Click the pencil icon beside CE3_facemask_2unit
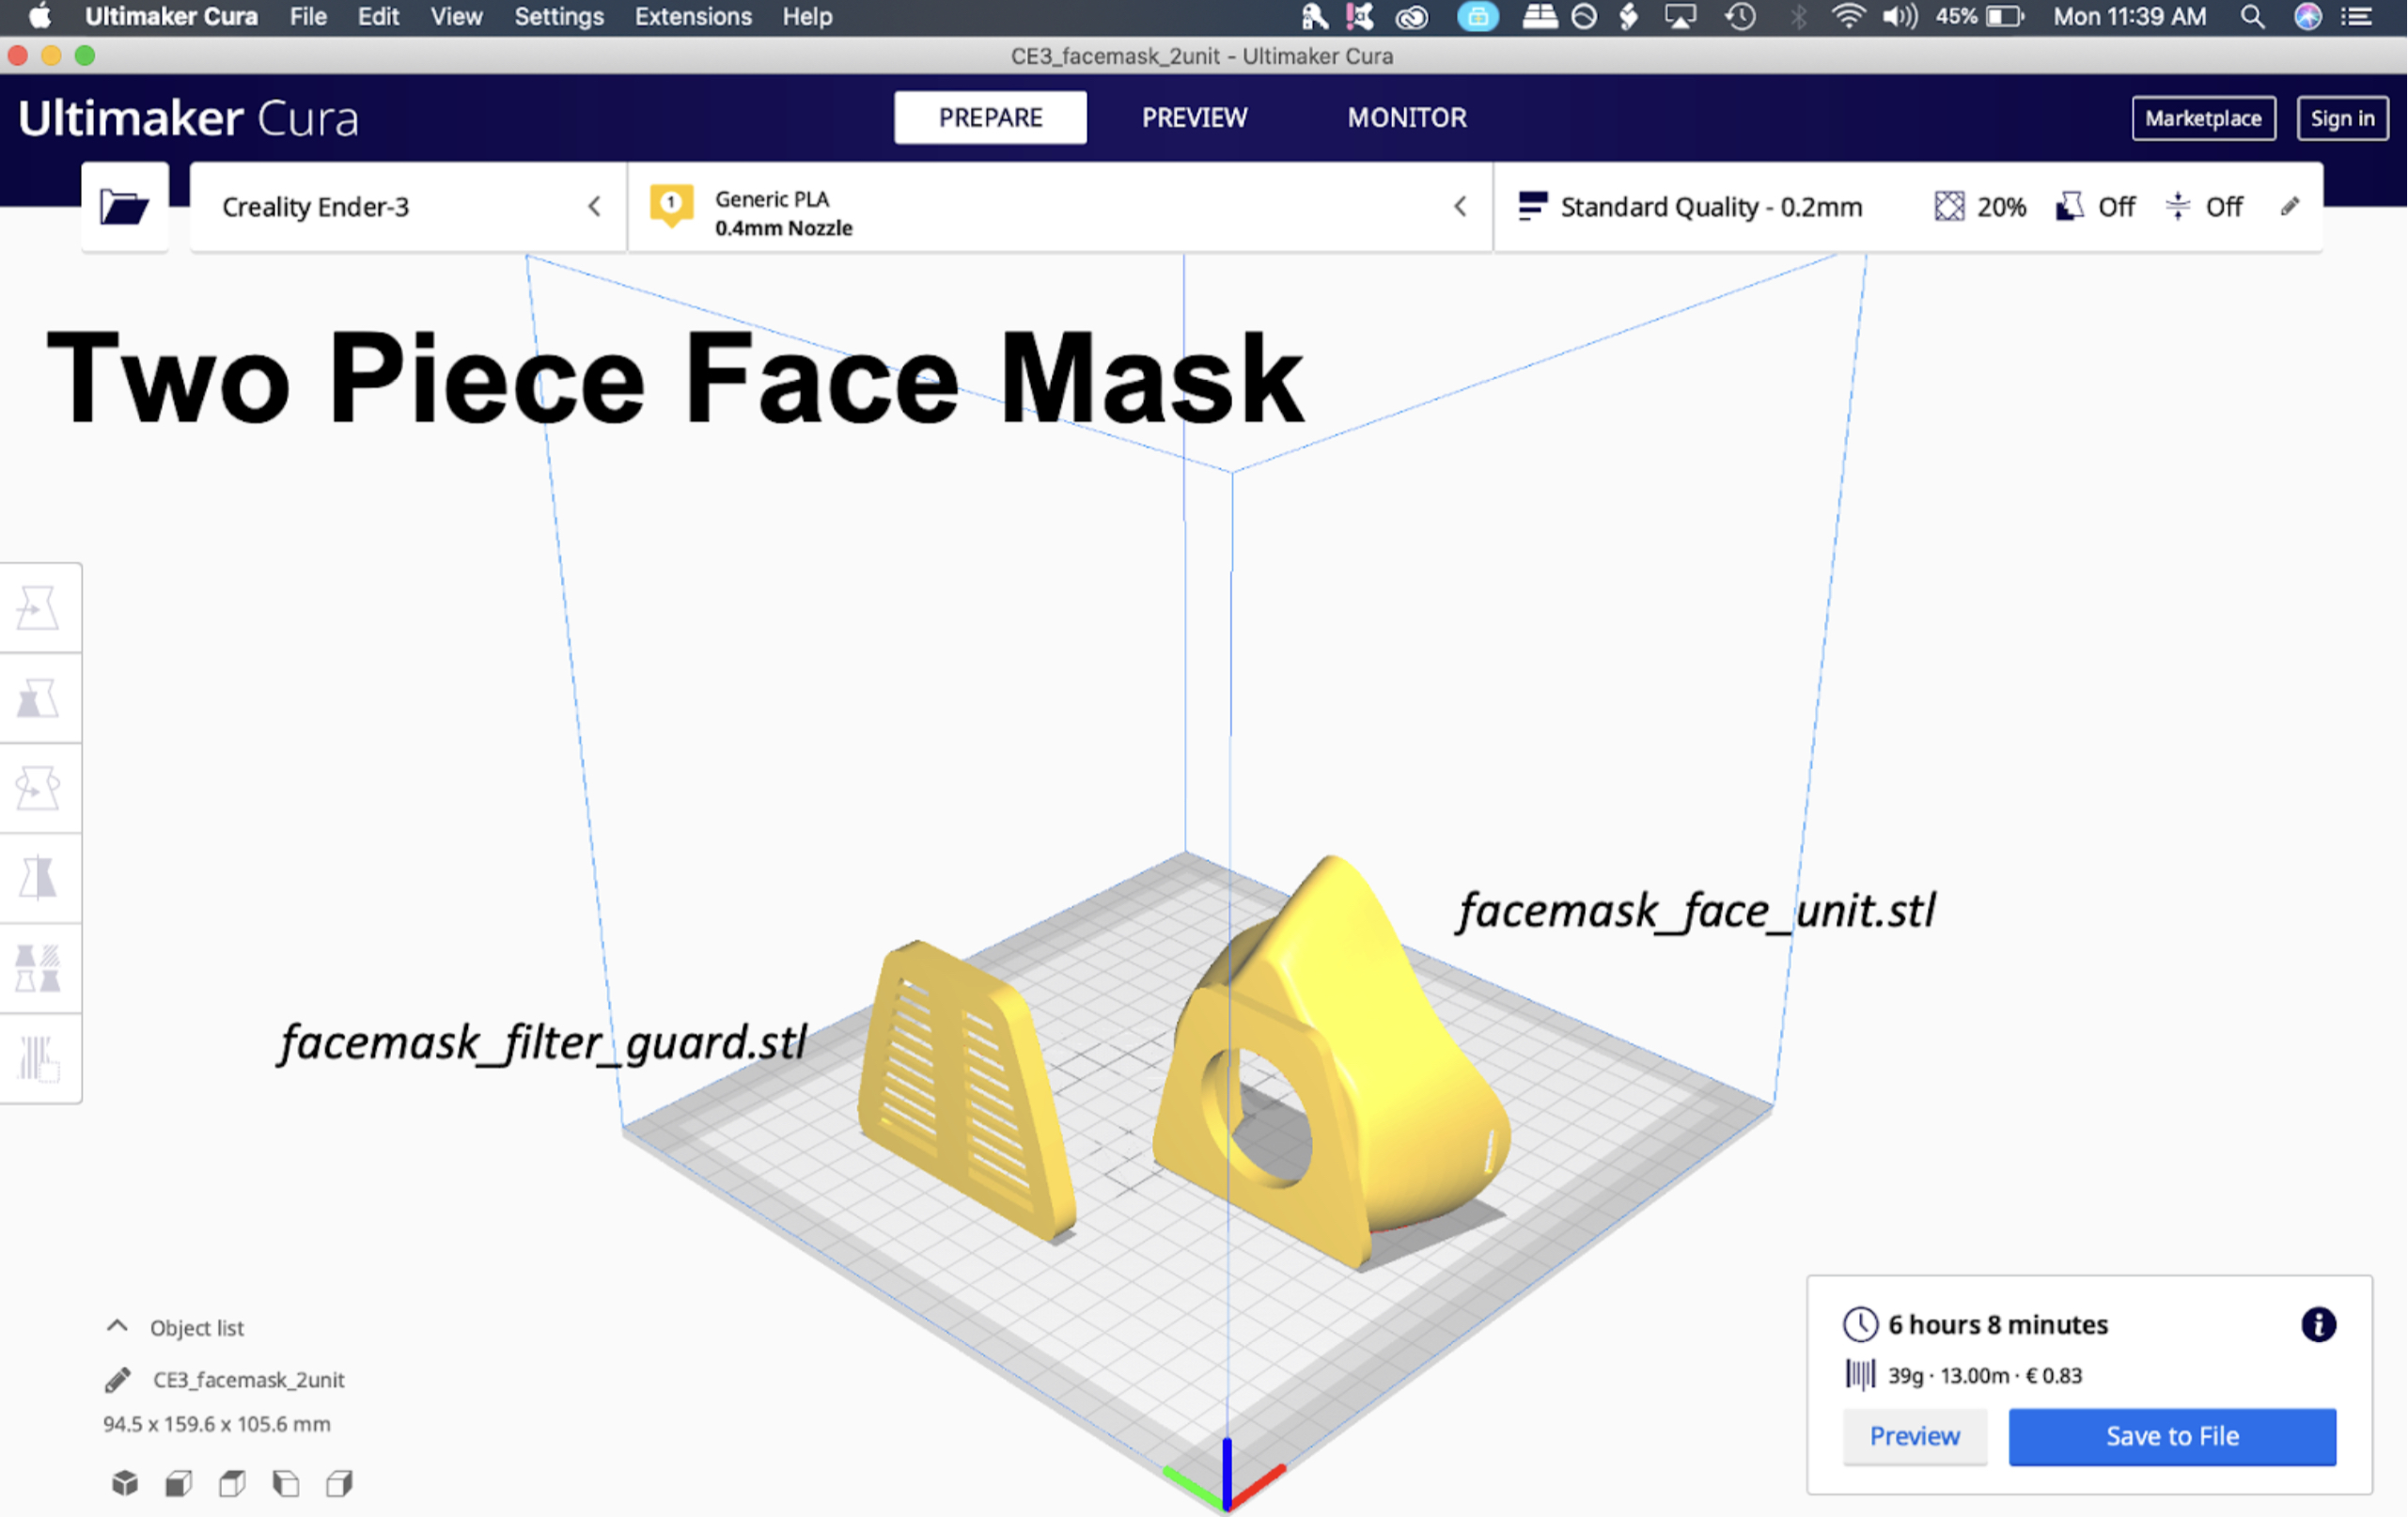Viewport: 2408px width, 1517px height. 118,1380
